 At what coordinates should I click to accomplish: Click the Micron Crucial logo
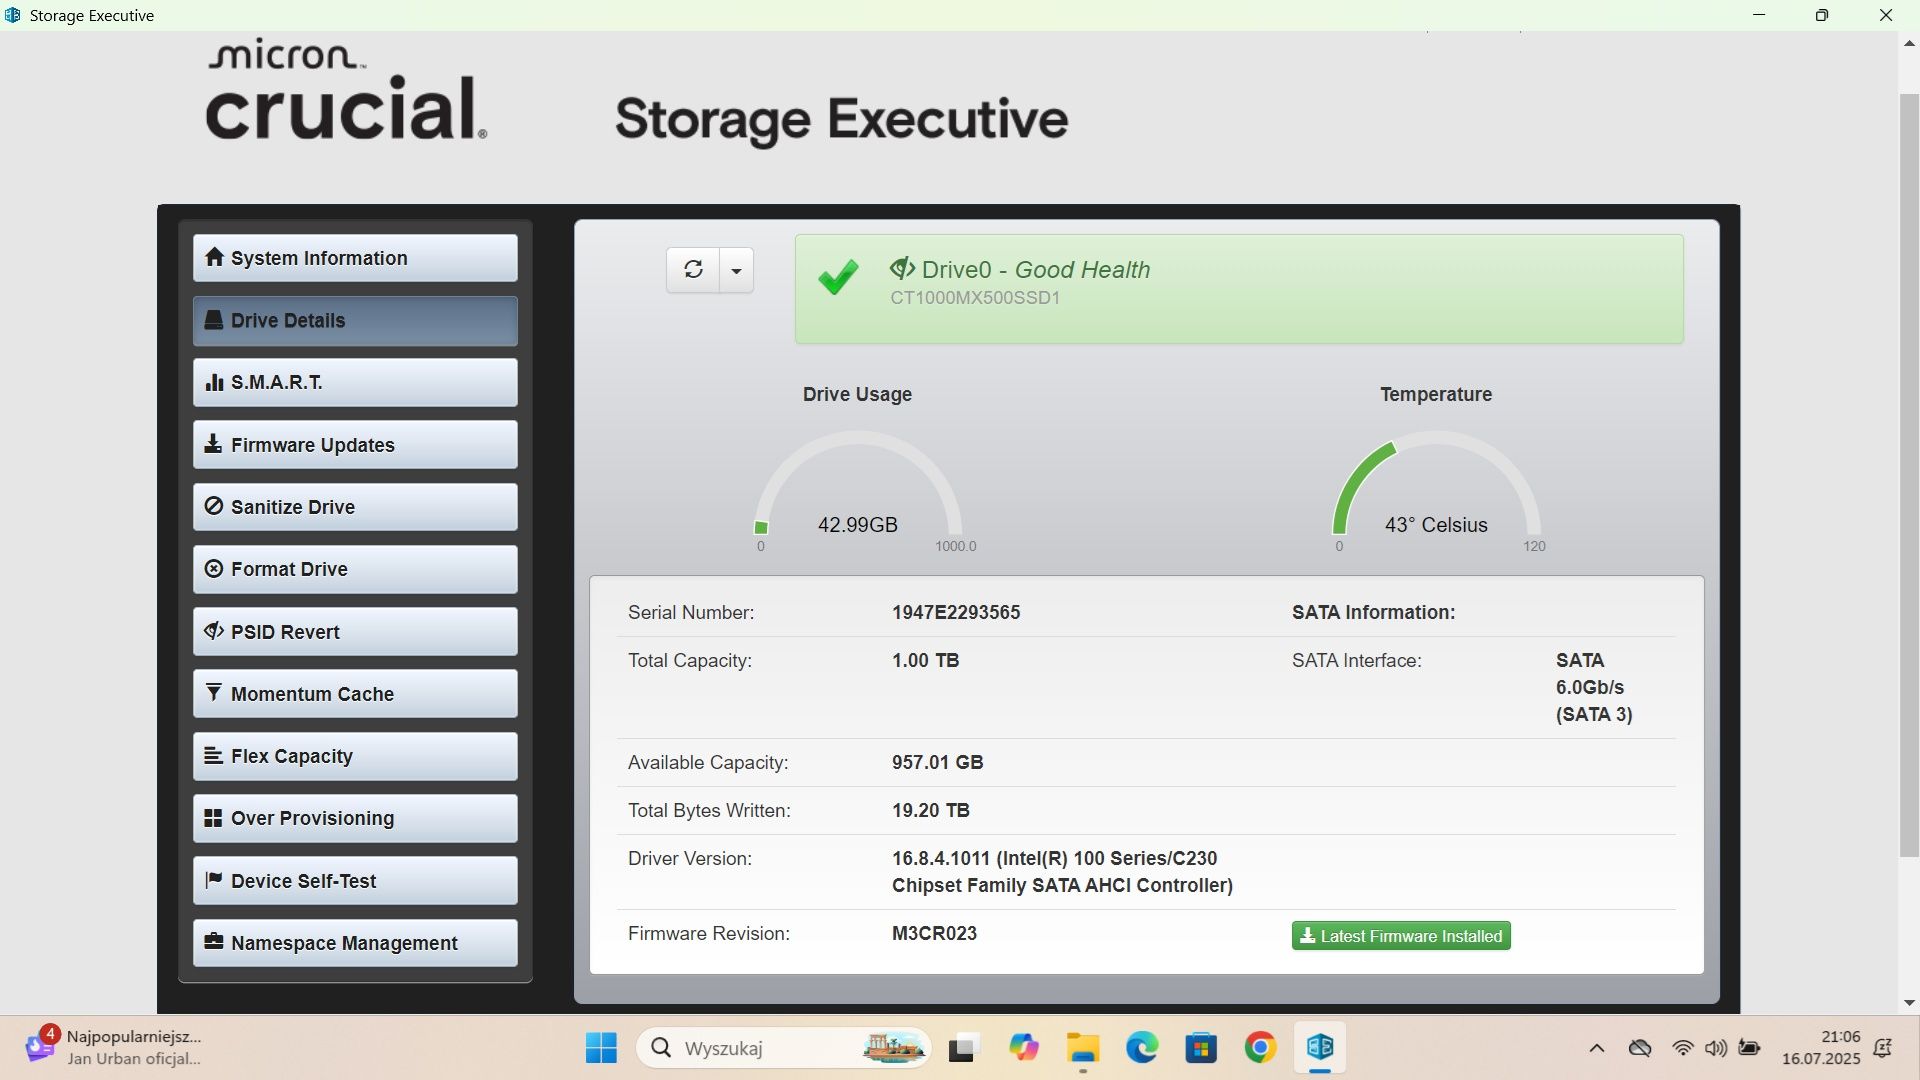(346, 90)
